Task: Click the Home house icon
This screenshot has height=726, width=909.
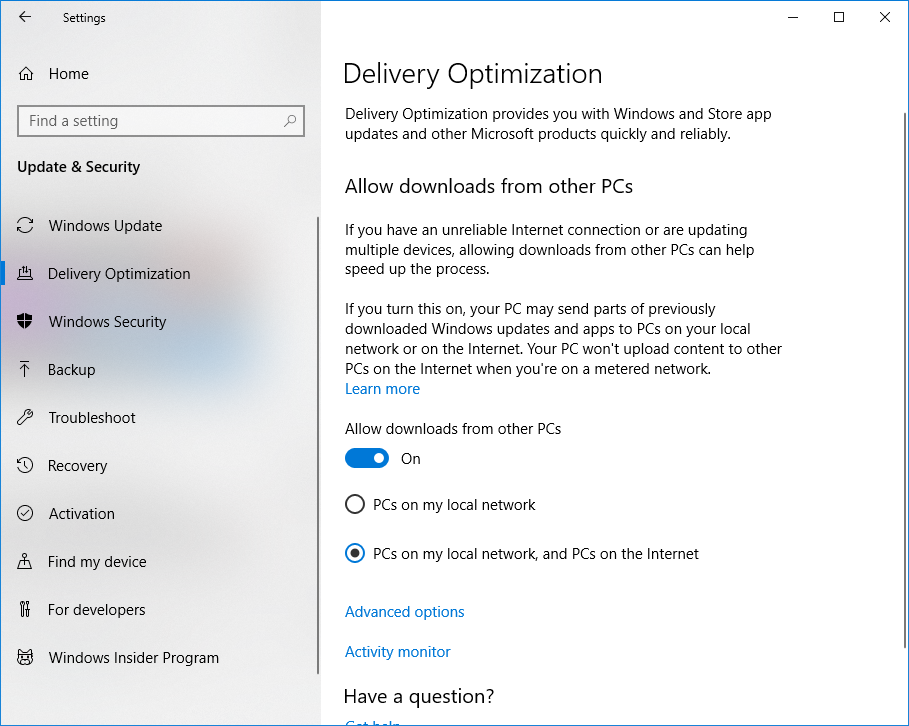Action: tap(26, 74)
